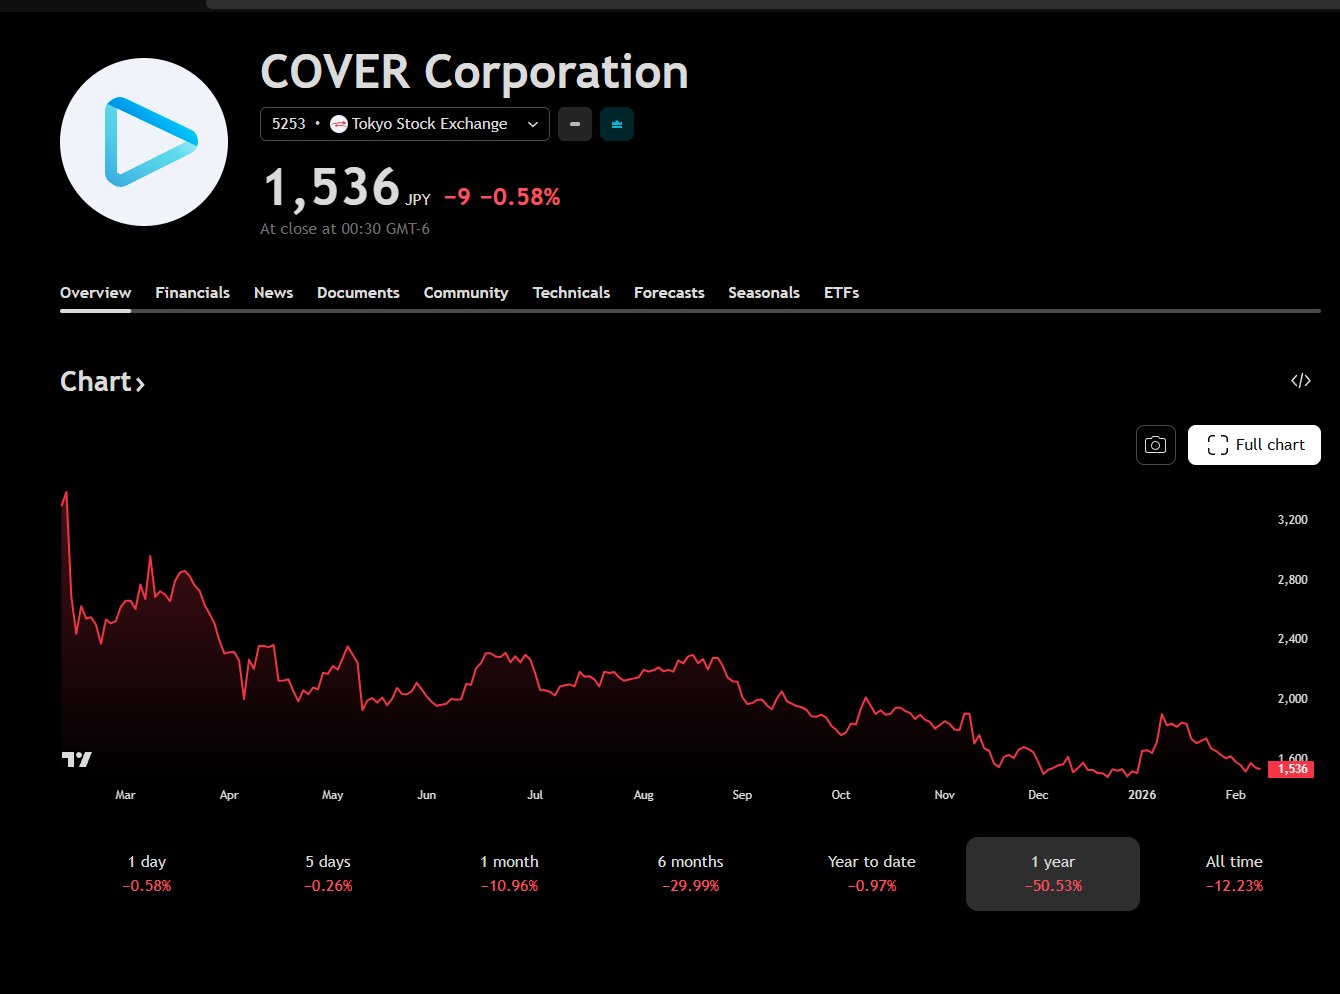This screenshot has height=994, width=1340.
Task: Click the −9 −0.58% change value
Action: point(502,197)
